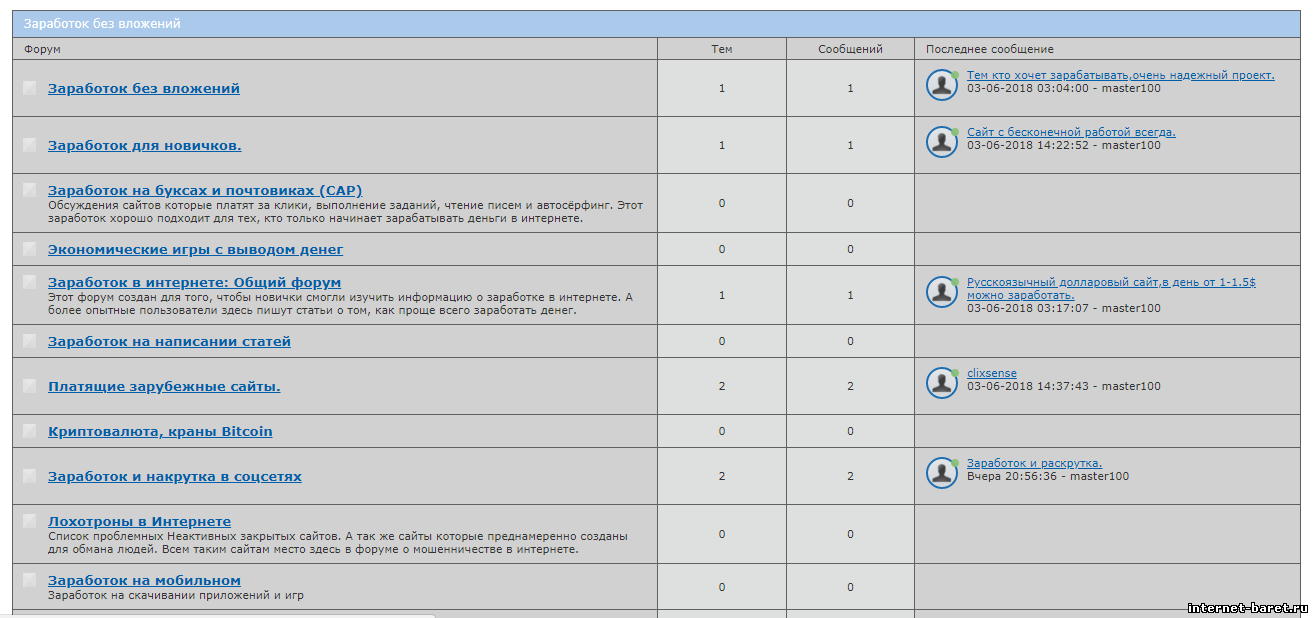Image resolution: width=1313 pixels, height=618 pixels.
Task: Click status icon left of "Криптовалюта, краны Bitcoin"
Action: 30,431
